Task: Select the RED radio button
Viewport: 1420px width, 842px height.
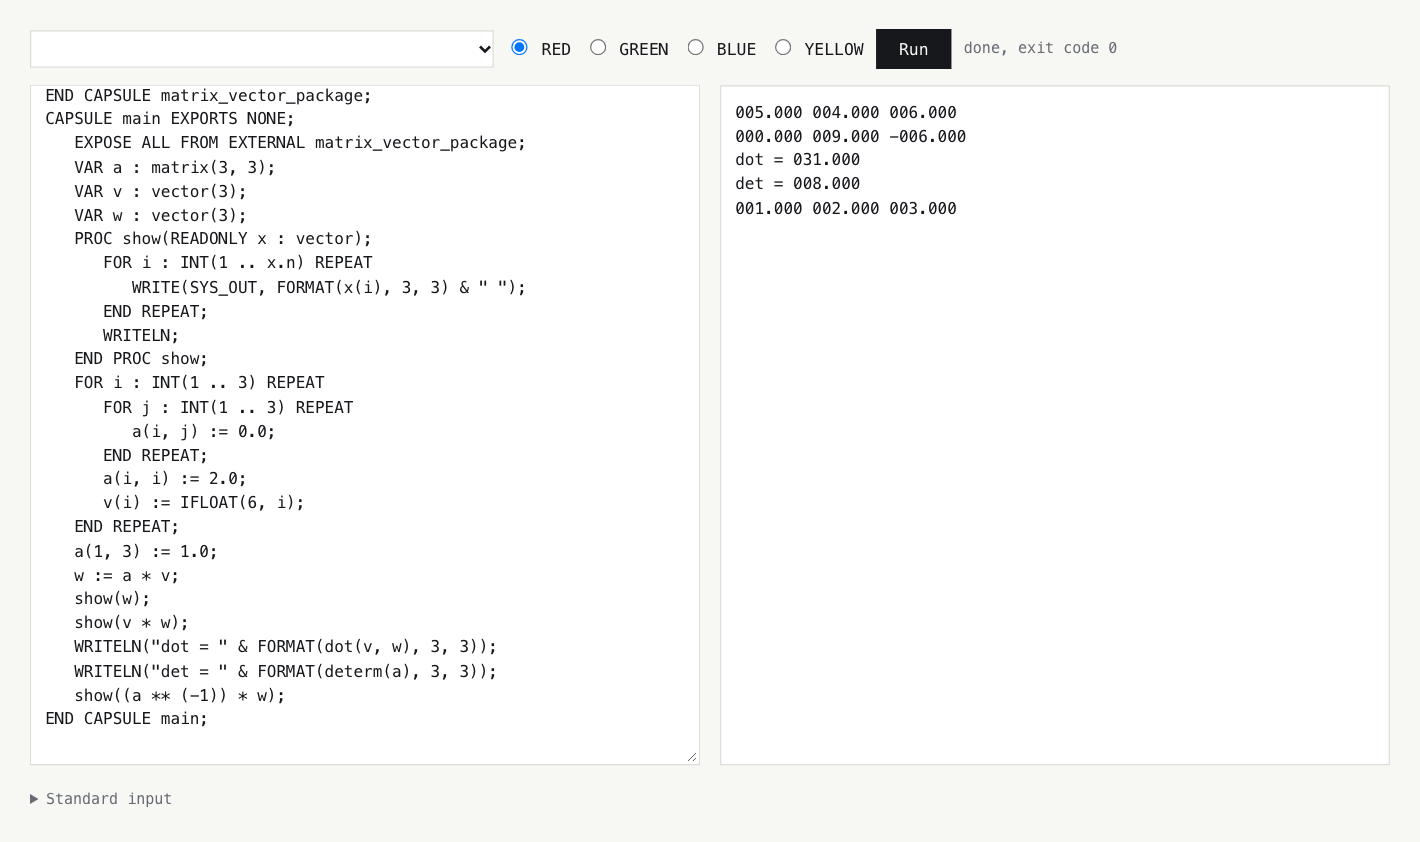Action: tap(519, 47)
